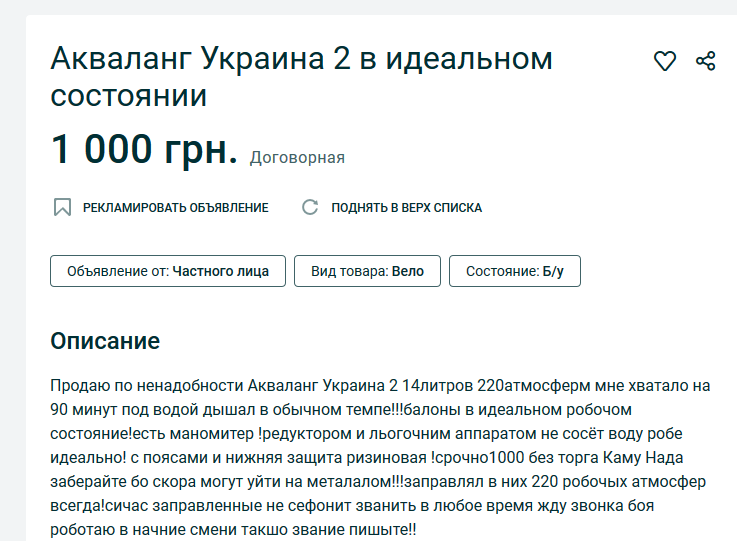
Task: Click the heart favorite icon
Action: point(665,62)
